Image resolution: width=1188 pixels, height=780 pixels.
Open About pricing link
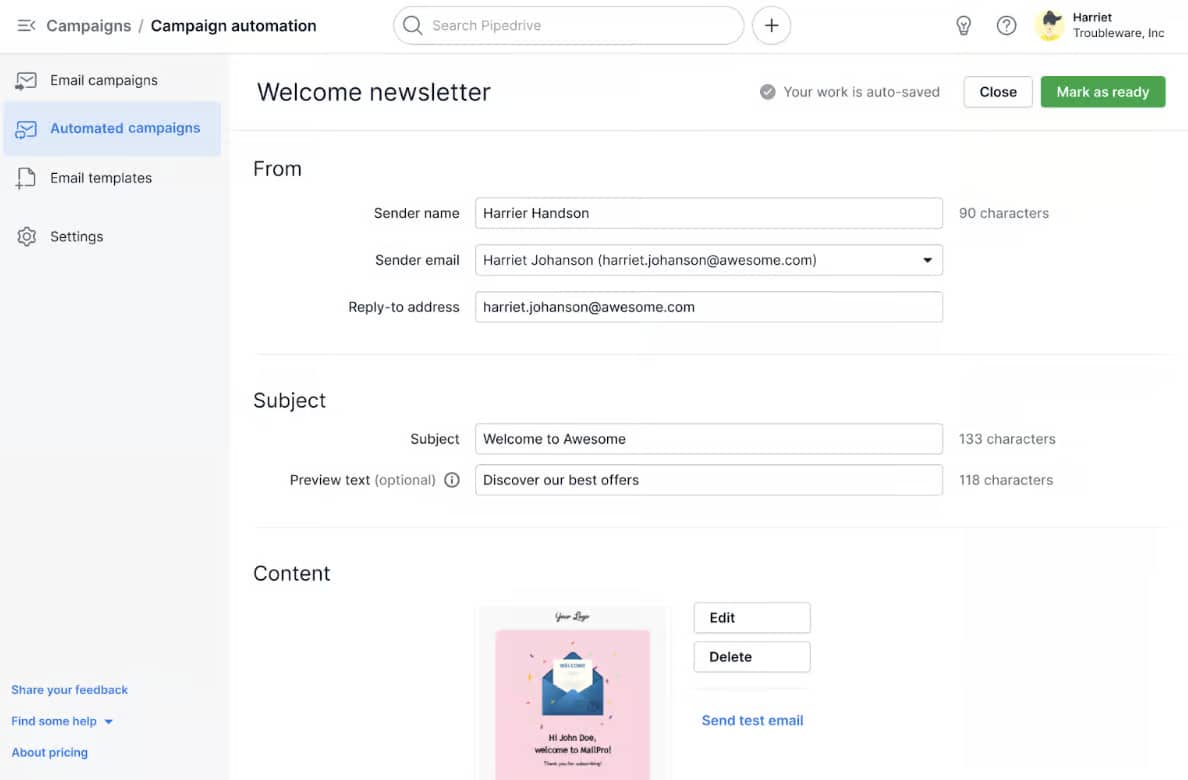[49, 753]
